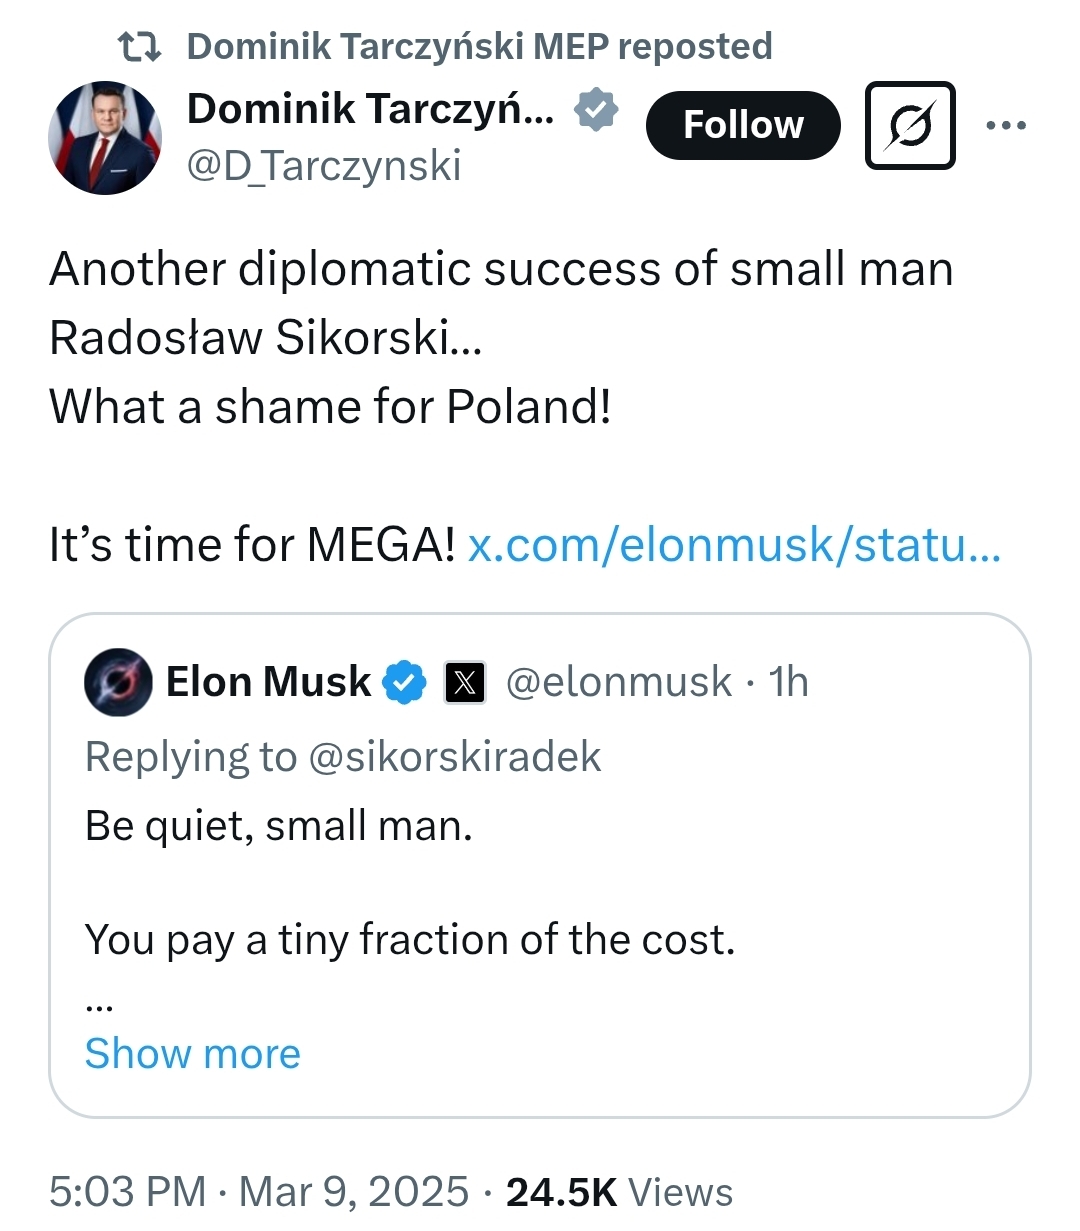1080x1231 pixels.
Task: Open the x.com/elonmusk/statu... link
Action: [734, 545]
